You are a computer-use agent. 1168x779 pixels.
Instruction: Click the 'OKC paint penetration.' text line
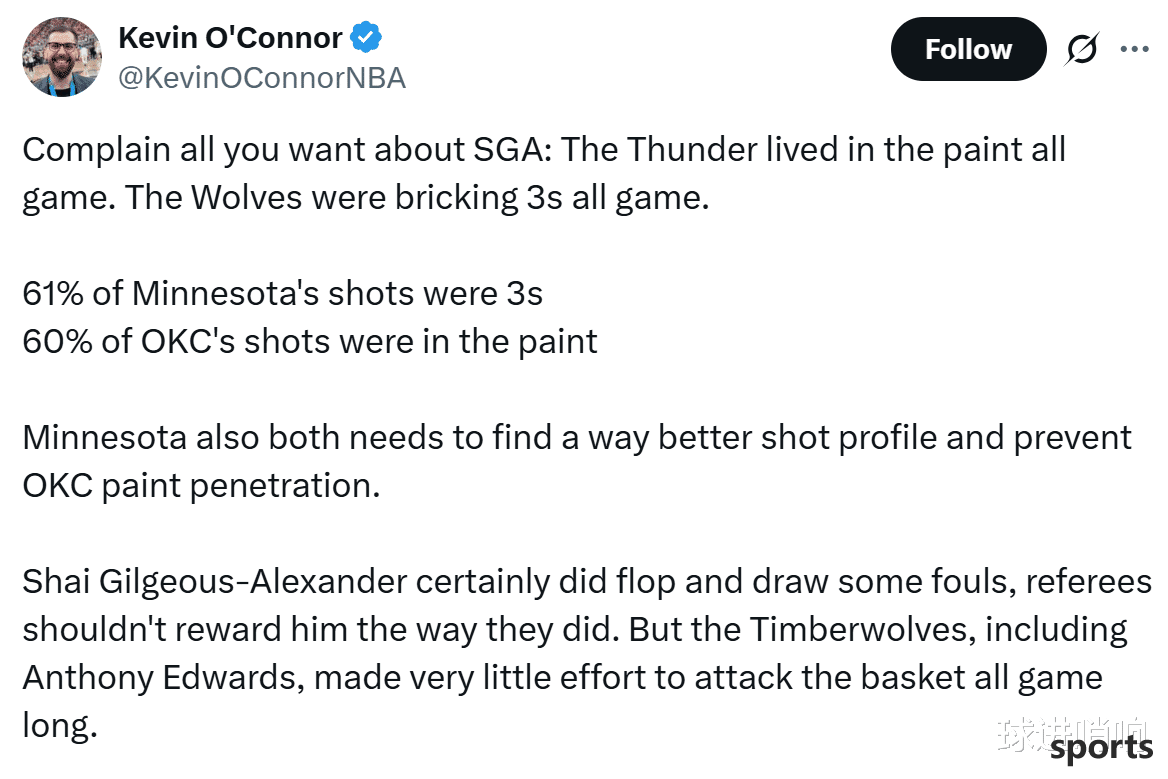(201, 486)
